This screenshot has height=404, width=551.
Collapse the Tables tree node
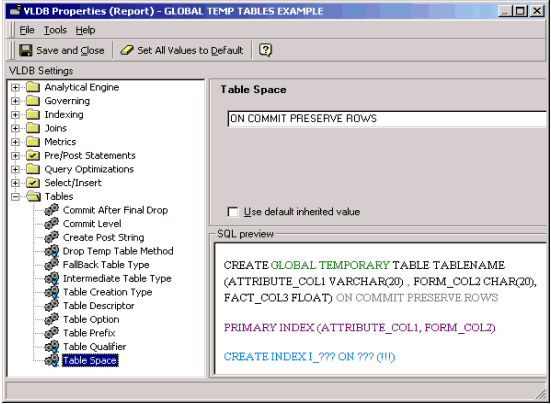[15, 197]
